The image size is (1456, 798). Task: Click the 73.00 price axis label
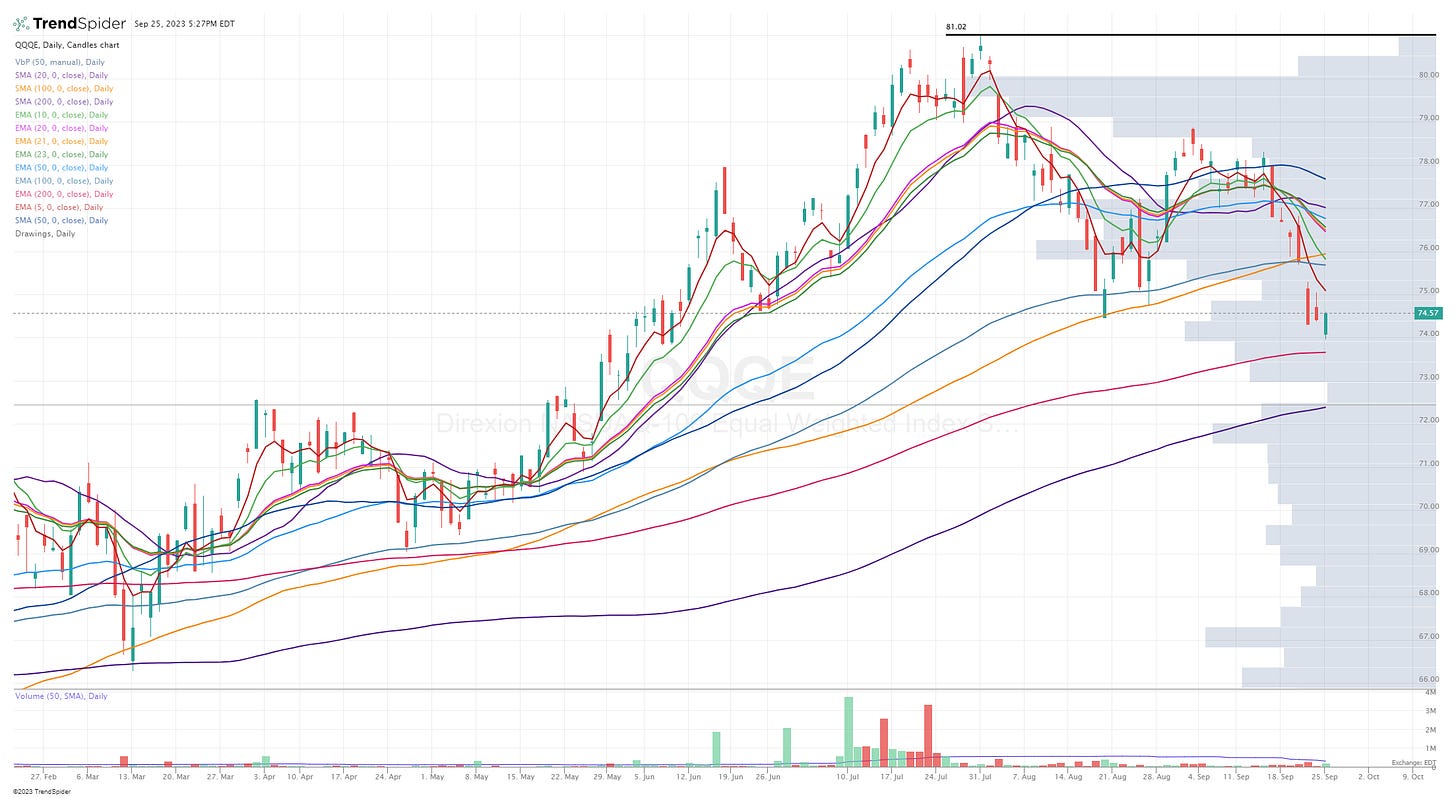(1427, 377)
